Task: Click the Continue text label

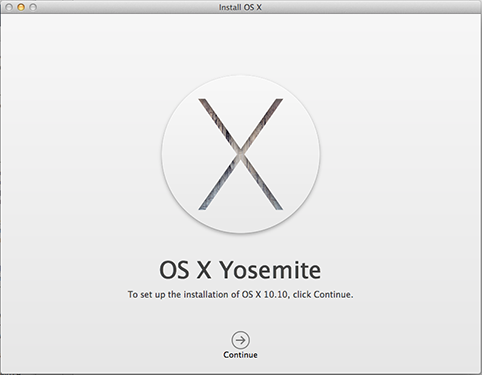Action: pos(240,355)
